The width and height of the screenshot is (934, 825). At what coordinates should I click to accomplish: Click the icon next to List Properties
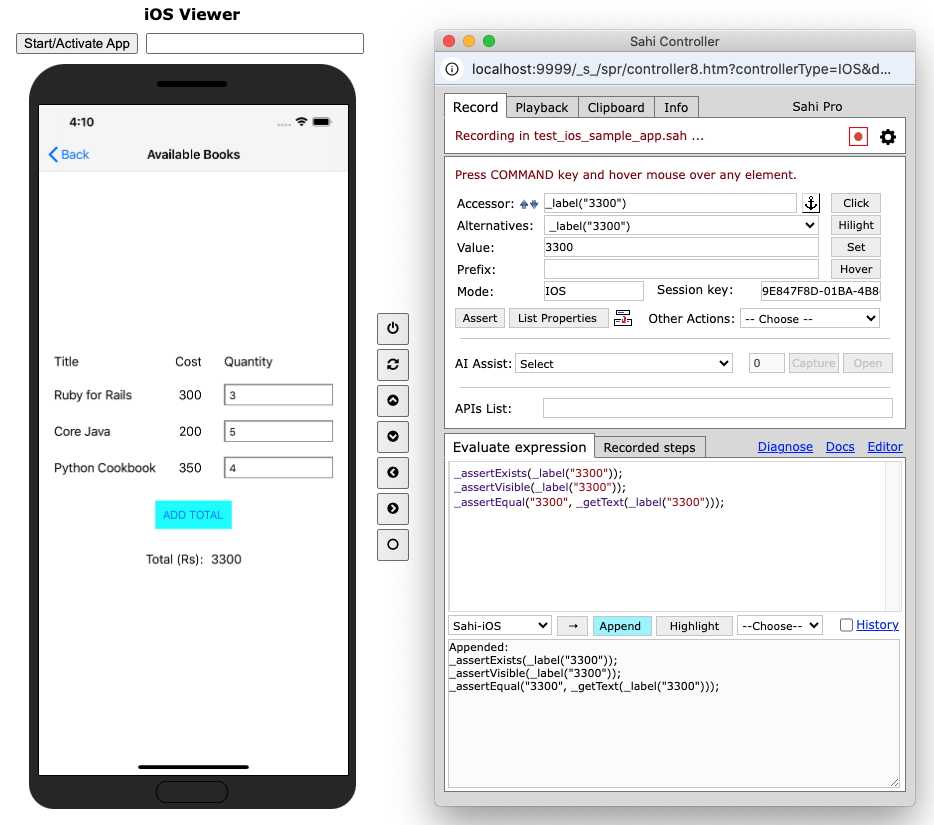(624, 318)
